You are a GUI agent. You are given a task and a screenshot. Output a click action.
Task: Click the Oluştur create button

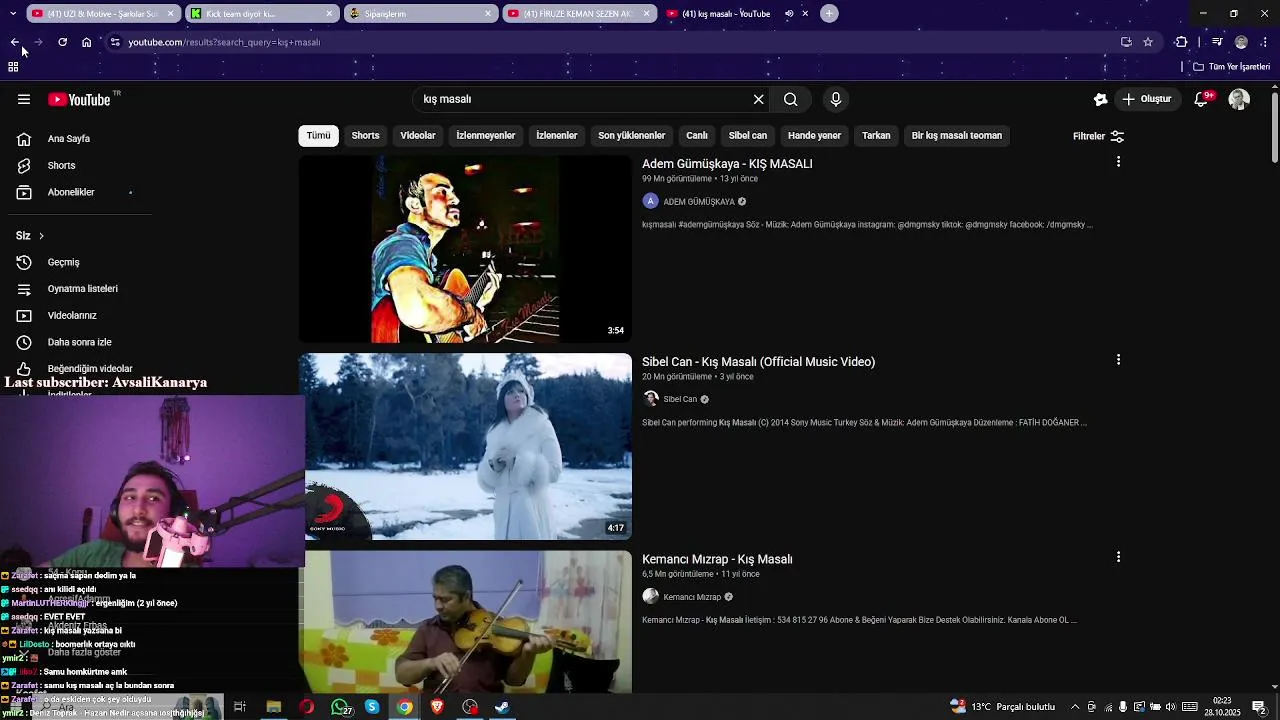click(x=1147, y=99)
